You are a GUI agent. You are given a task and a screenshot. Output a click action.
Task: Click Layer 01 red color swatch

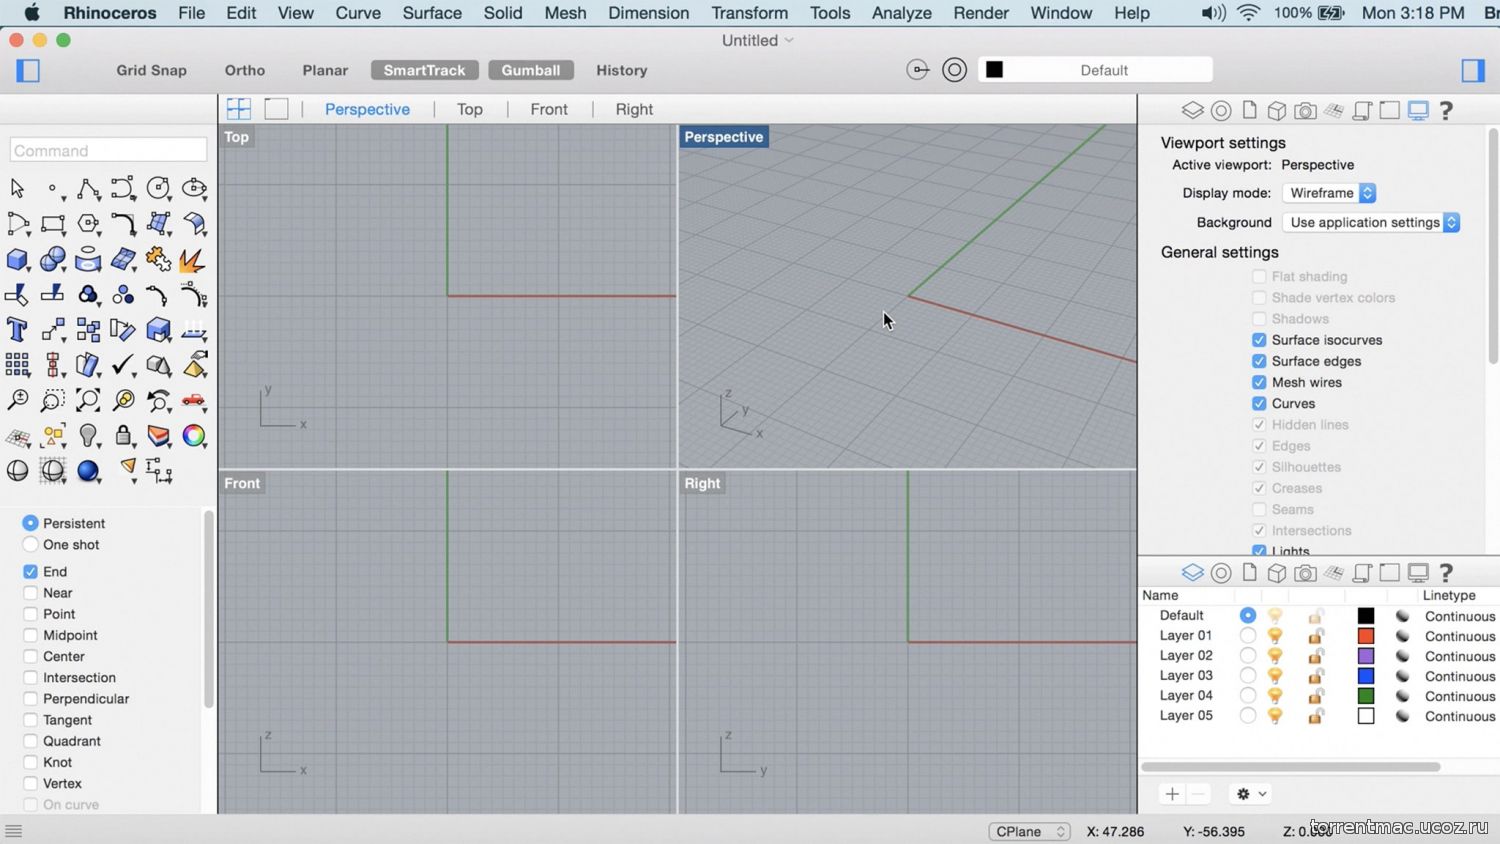1366,636
